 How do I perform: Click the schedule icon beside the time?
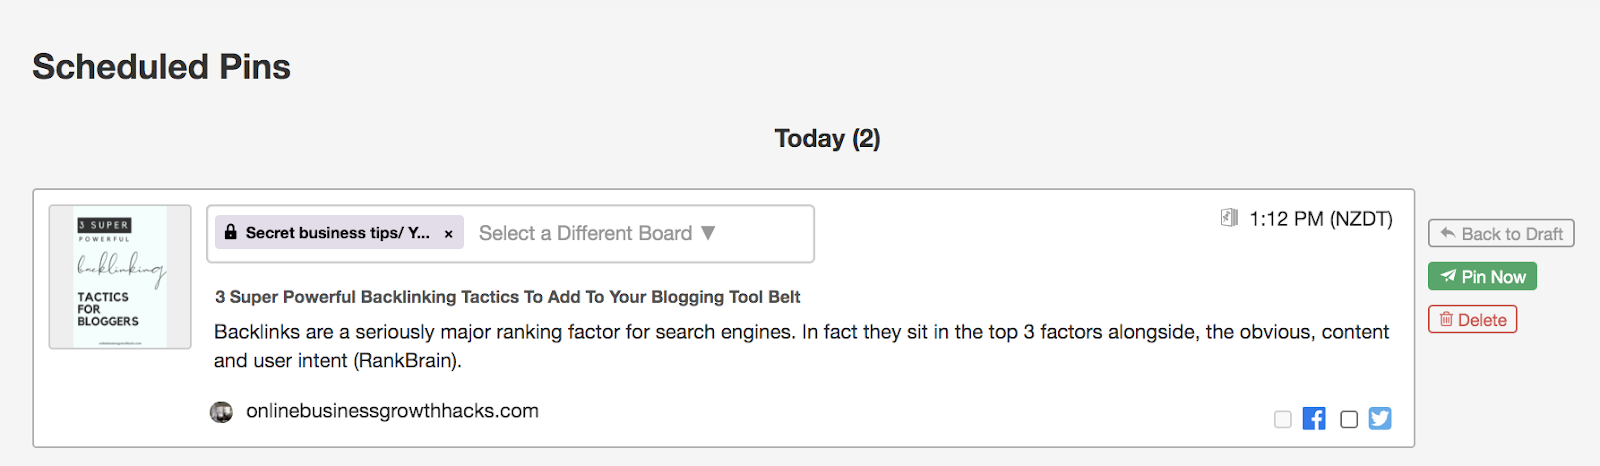click(1229, 218)
